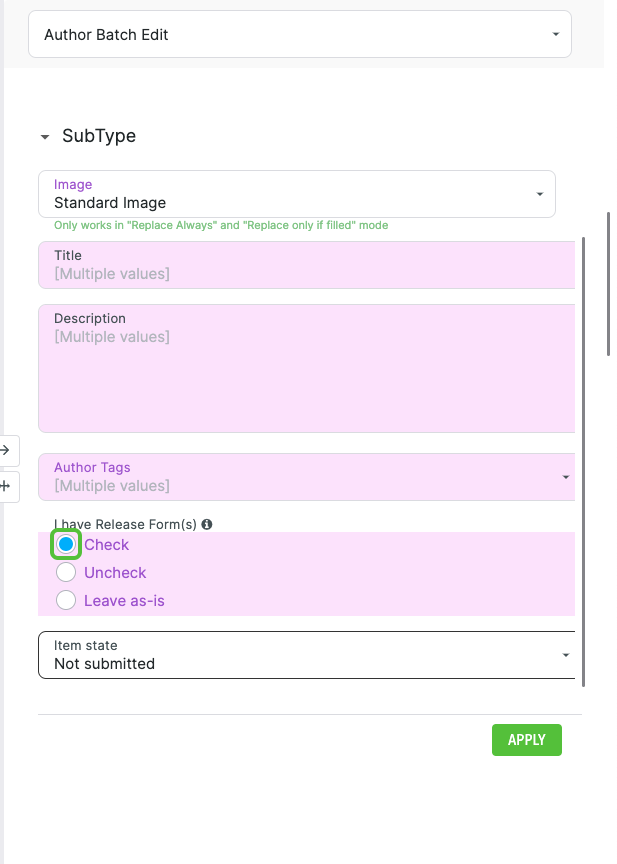Open the Author Batch Edit dropdown
The image size is (617, 864).
[299, 35]
